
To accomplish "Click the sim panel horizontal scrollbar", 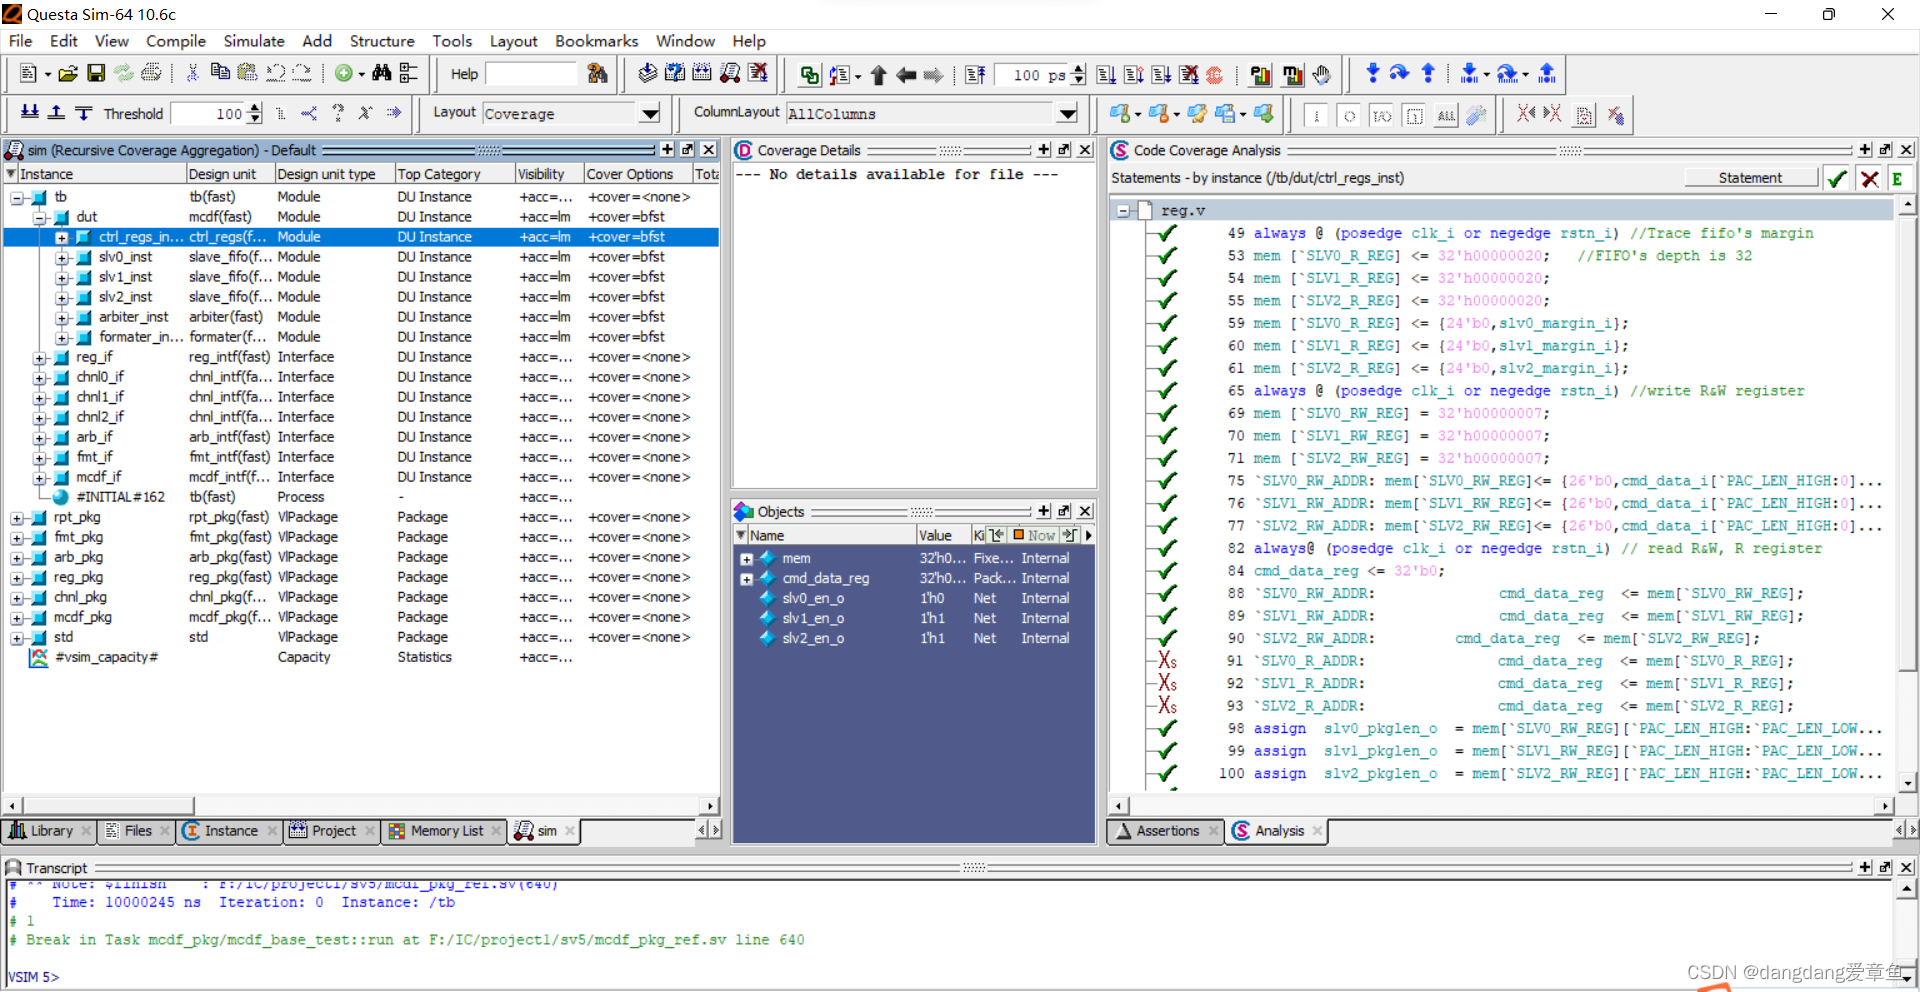I will (x=110, y=805).
